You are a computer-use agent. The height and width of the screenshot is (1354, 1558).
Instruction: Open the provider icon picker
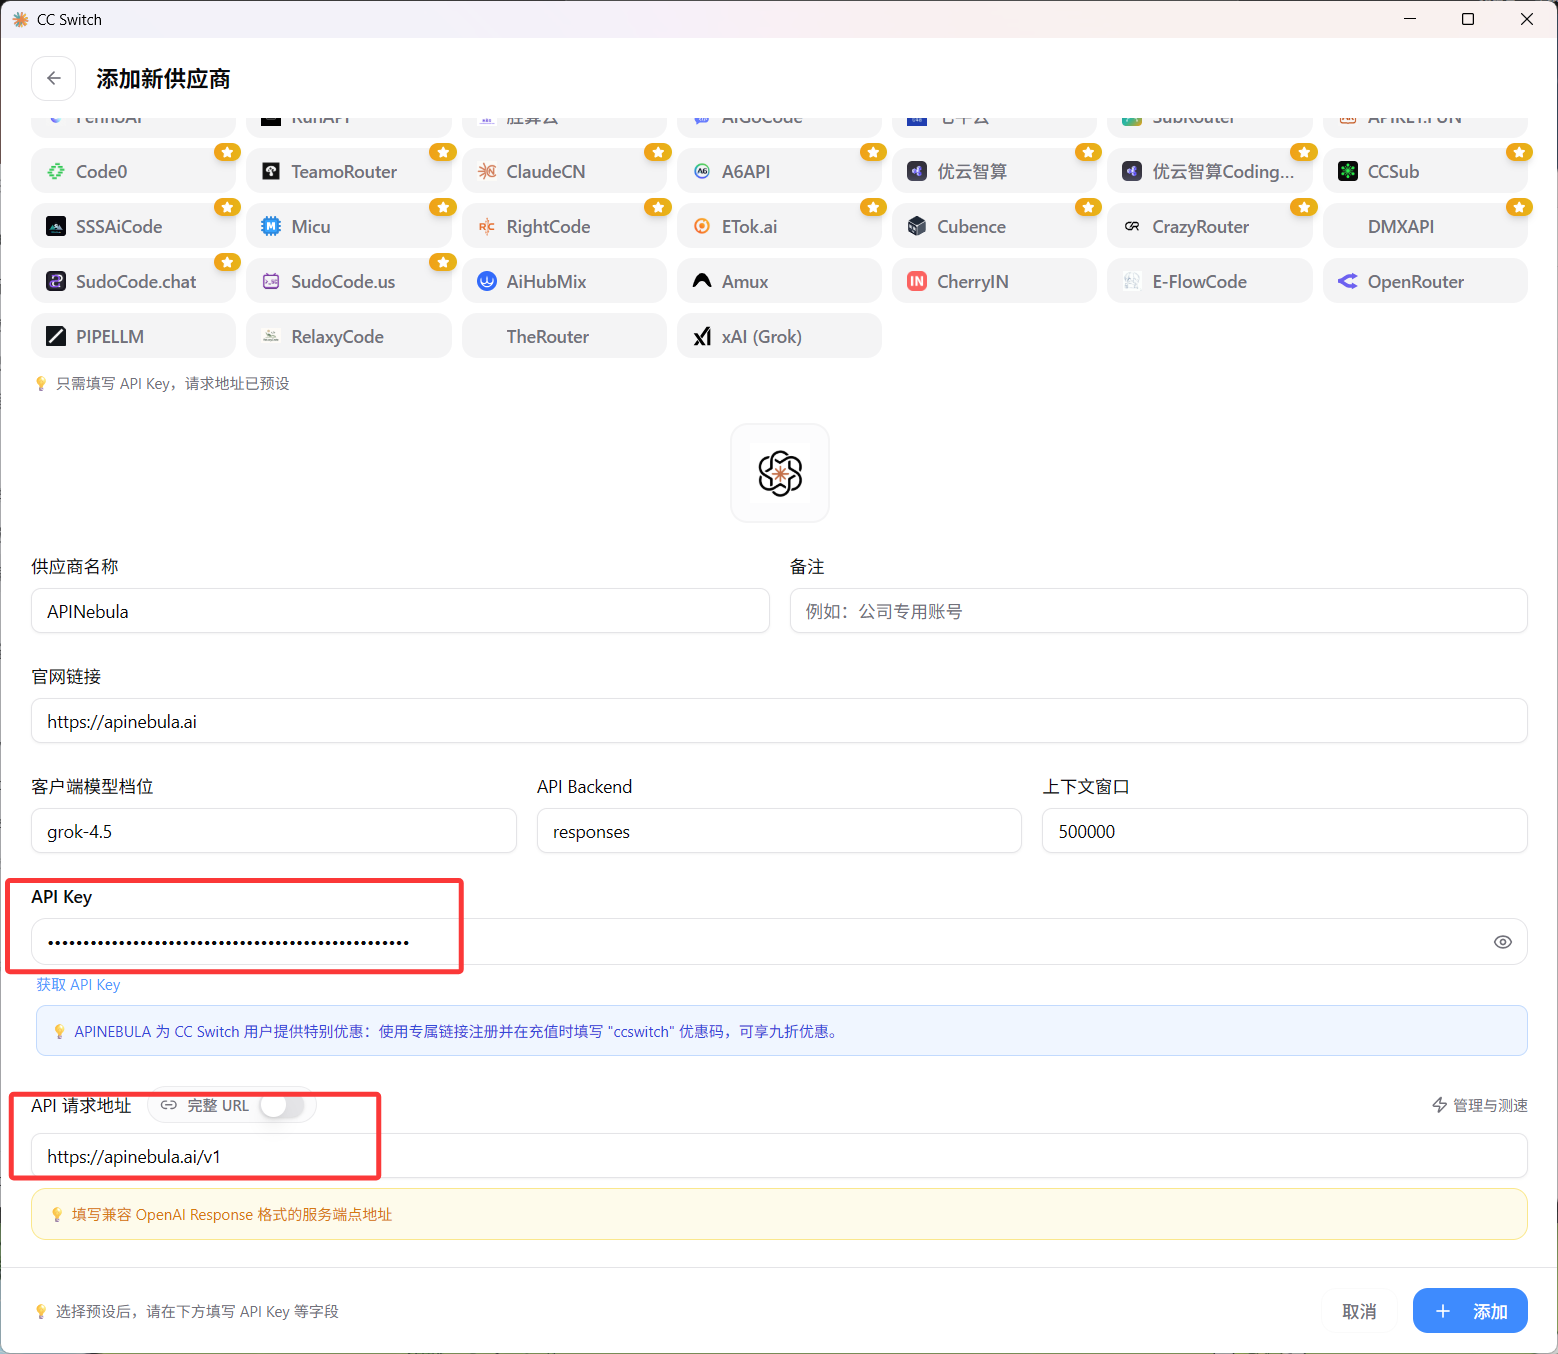click(780, 473)
